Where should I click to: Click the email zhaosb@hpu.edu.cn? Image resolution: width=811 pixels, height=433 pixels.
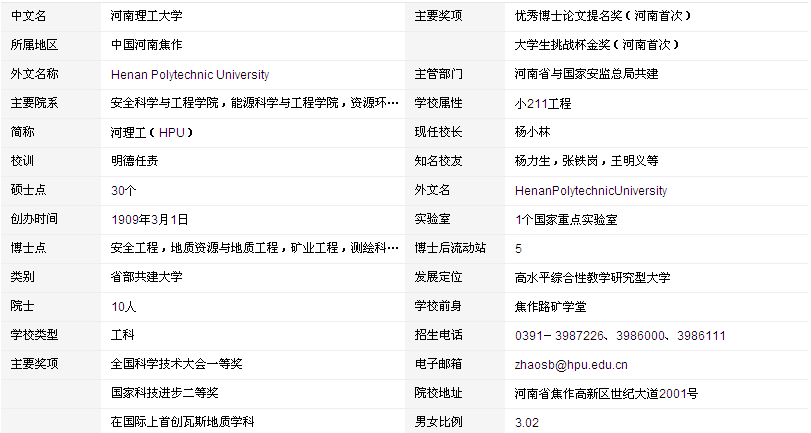pos(571,364)
